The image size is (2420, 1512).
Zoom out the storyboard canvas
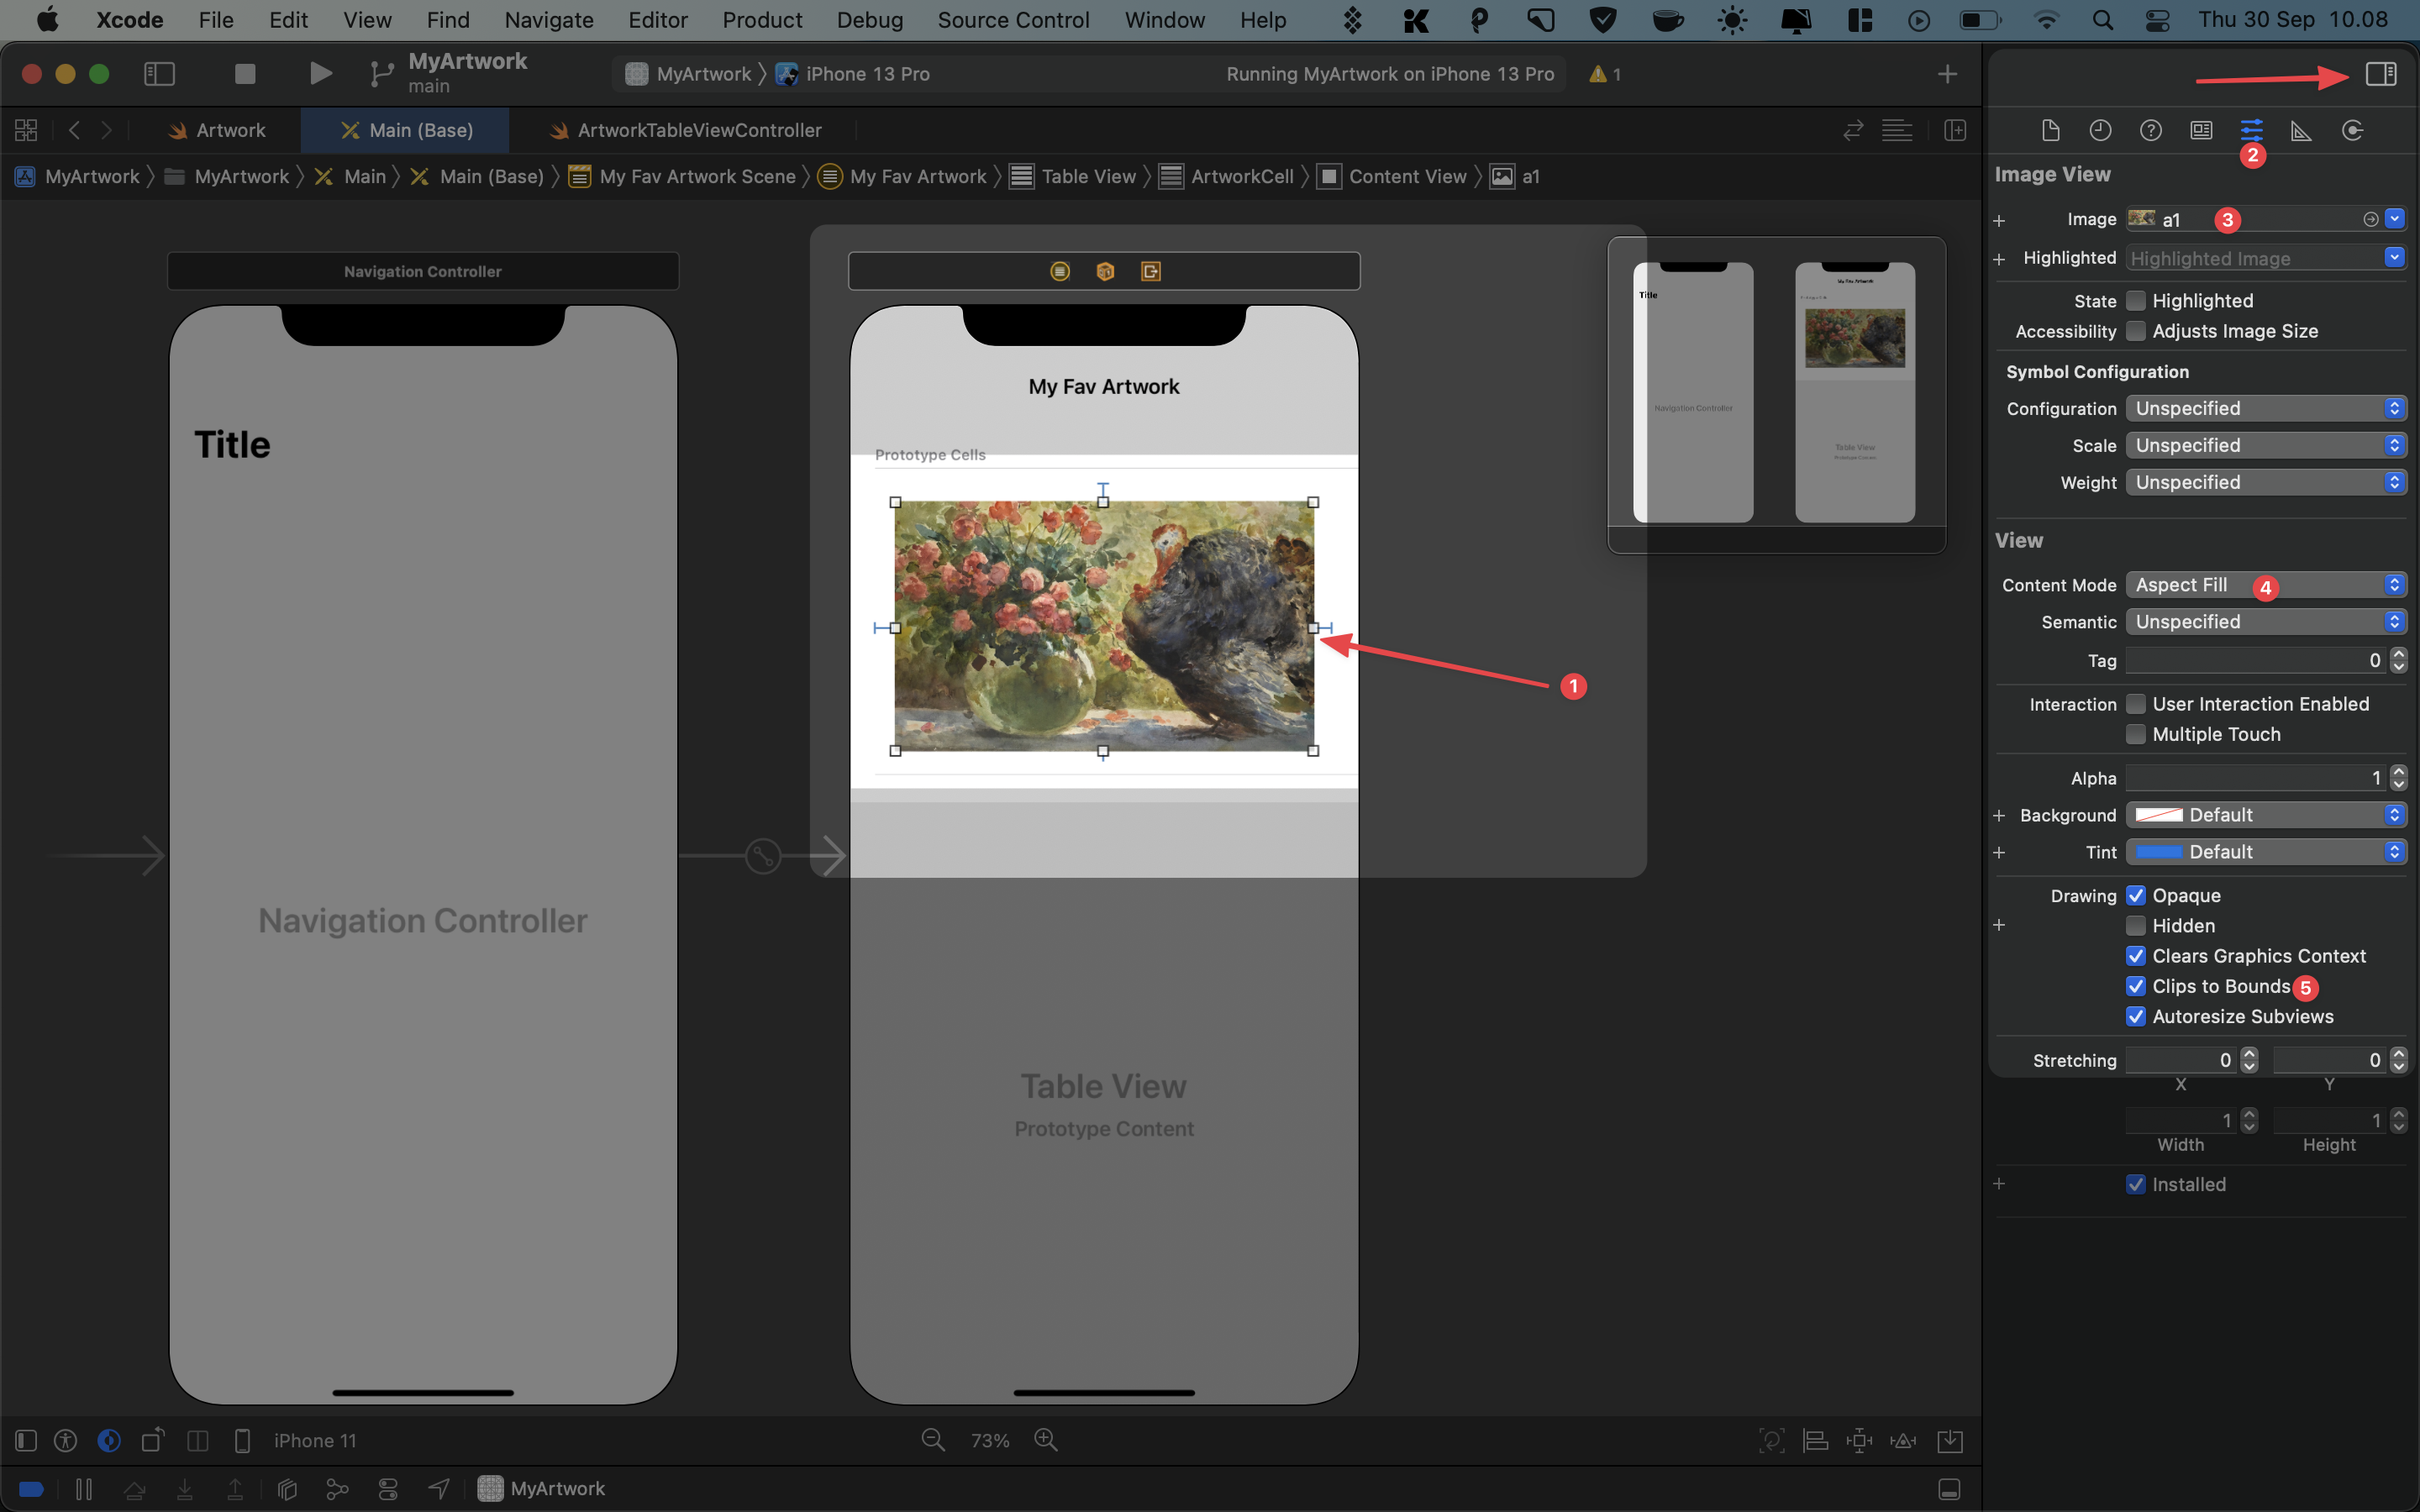pyautogui.click(x=933, y=1440)
